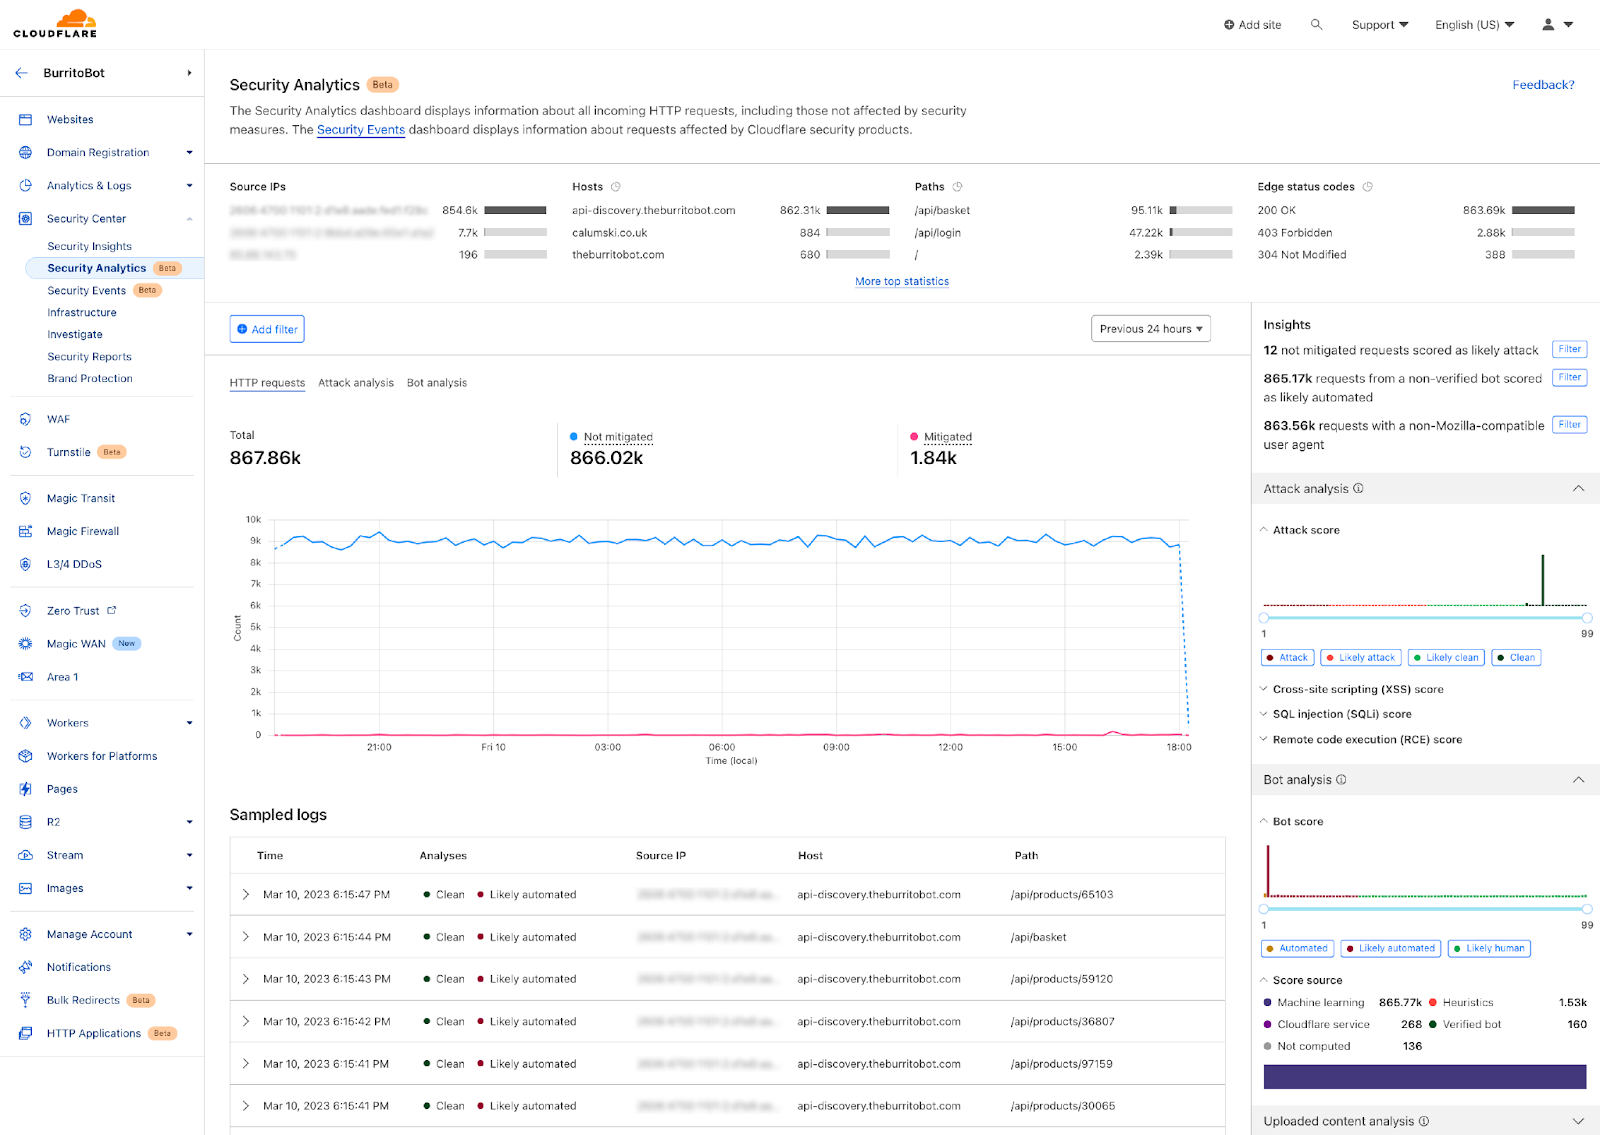This screenshot has width=1600, height=1135.
Task: Select the Turnstile sidebar icon
Action: [x=24, y=451]
